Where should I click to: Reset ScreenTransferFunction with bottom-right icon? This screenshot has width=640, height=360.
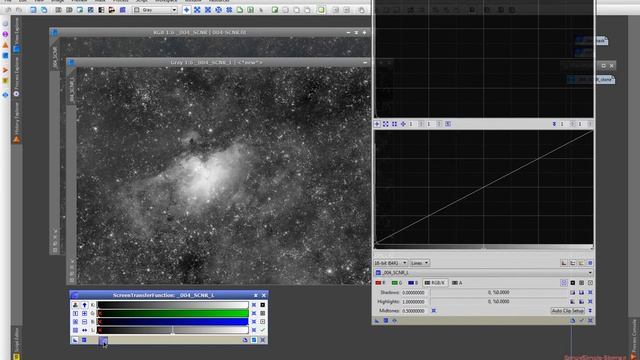point(262,340)
